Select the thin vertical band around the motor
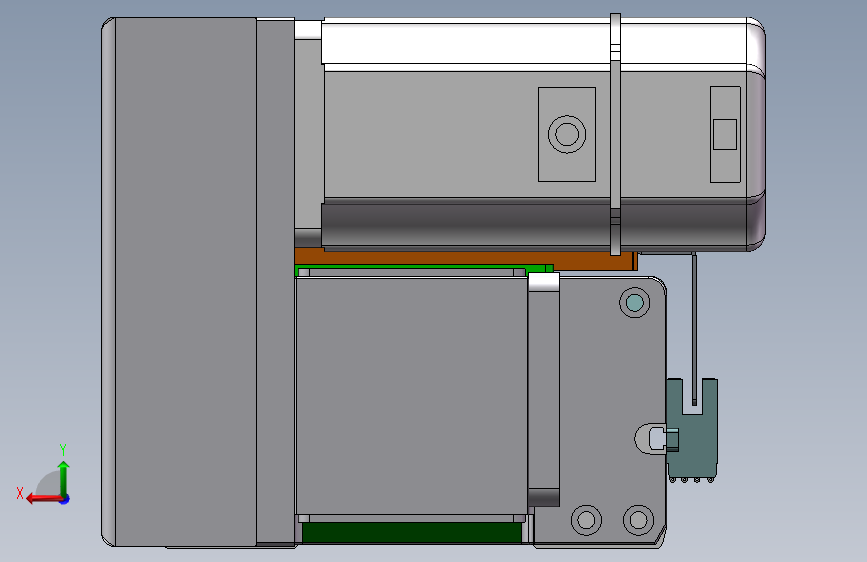 (615, 134)
